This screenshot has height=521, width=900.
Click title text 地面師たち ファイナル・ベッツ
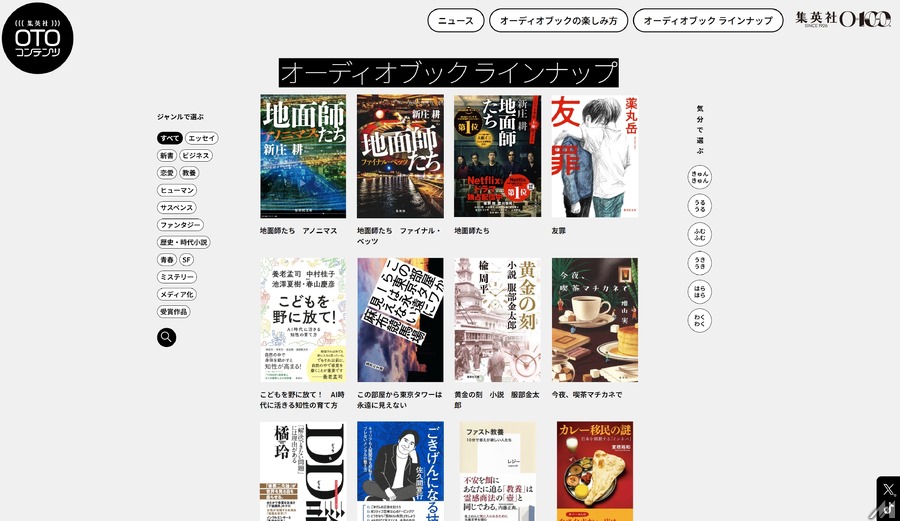[398, 236]
